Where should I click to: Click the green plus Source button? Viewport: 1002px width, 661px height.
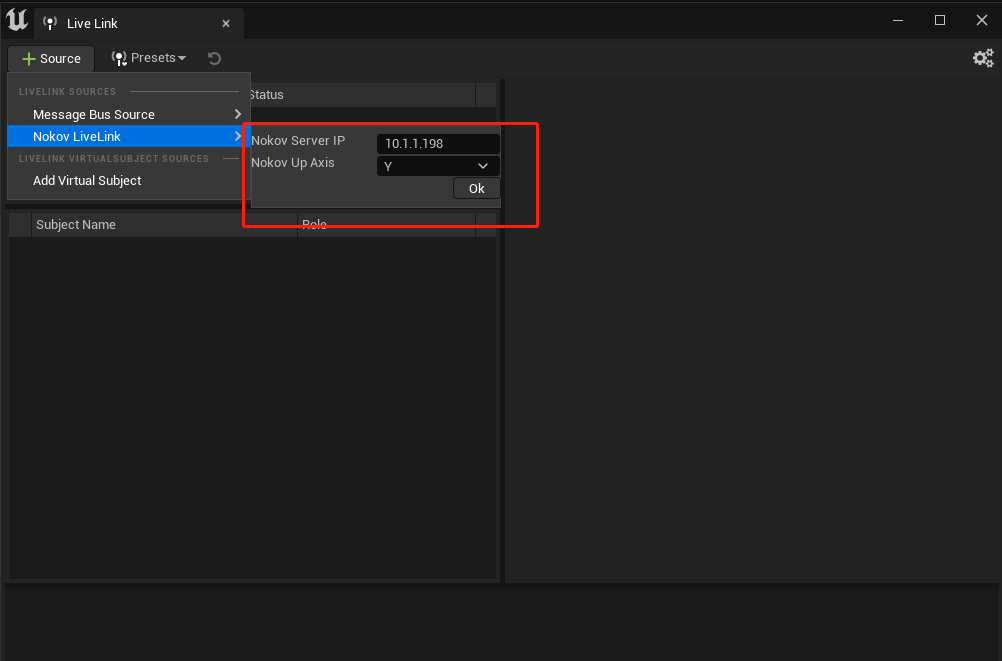(x=51, y=59)
